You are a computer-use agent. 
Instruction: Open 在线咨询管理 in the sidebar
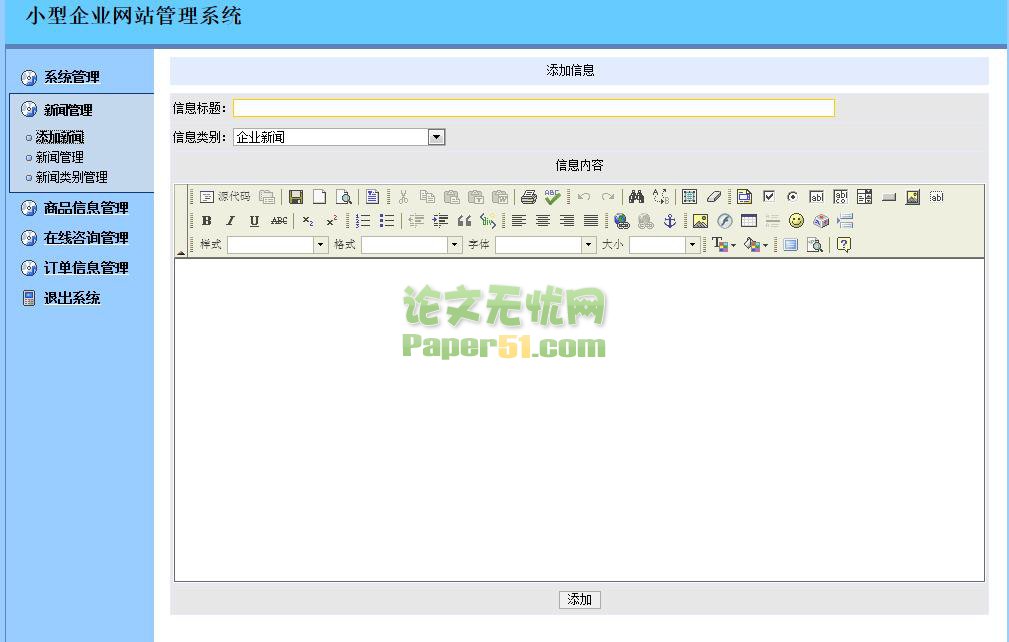click(x=86, y=238)
